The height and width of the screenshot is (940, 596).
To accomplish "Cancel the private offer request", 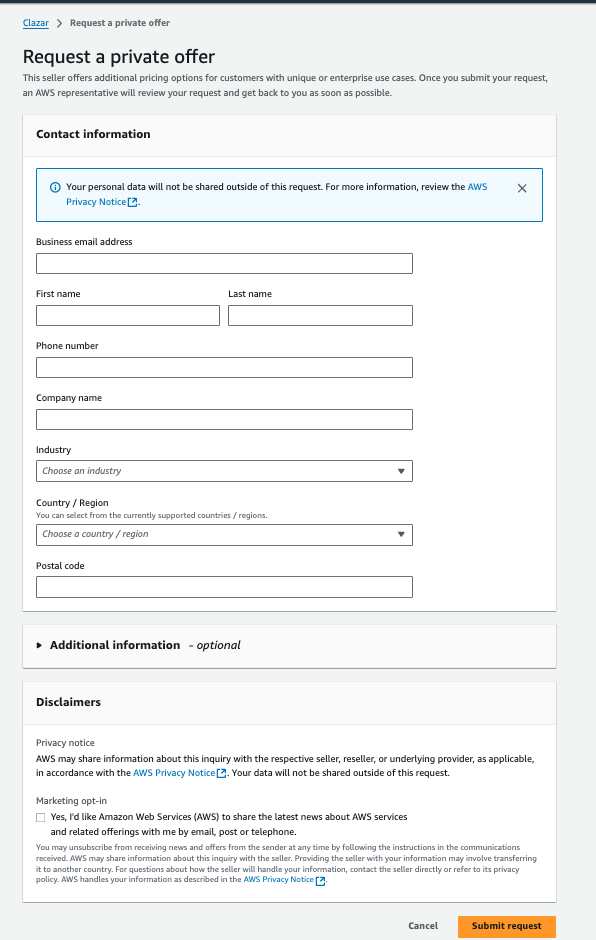I will [423, 926].
